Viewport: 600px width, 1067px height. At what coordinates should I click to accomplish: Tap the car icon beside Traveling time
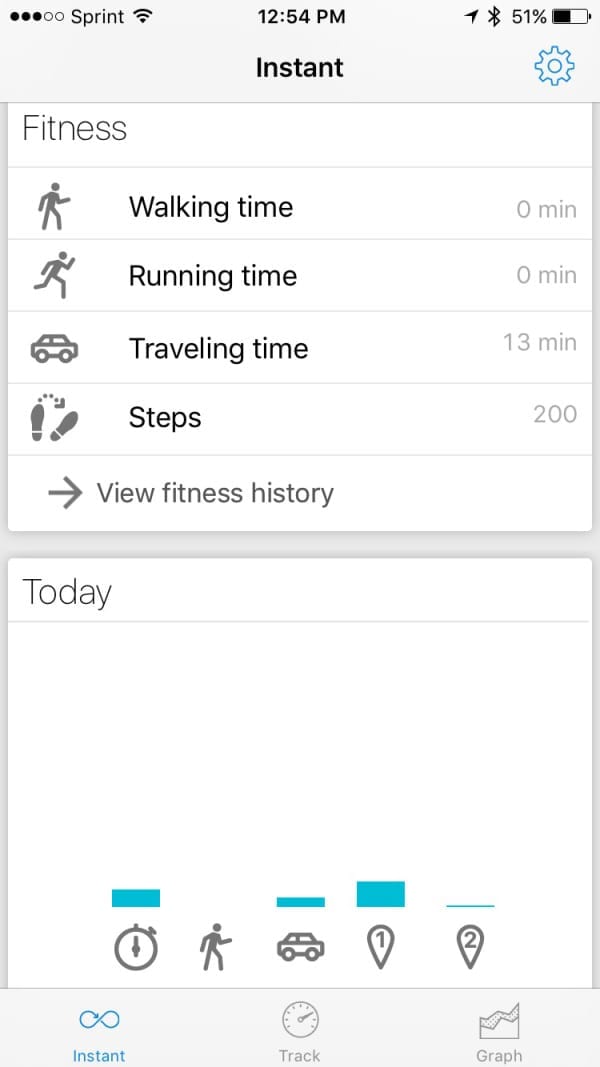pyautogui.click(x=54, y=348)
